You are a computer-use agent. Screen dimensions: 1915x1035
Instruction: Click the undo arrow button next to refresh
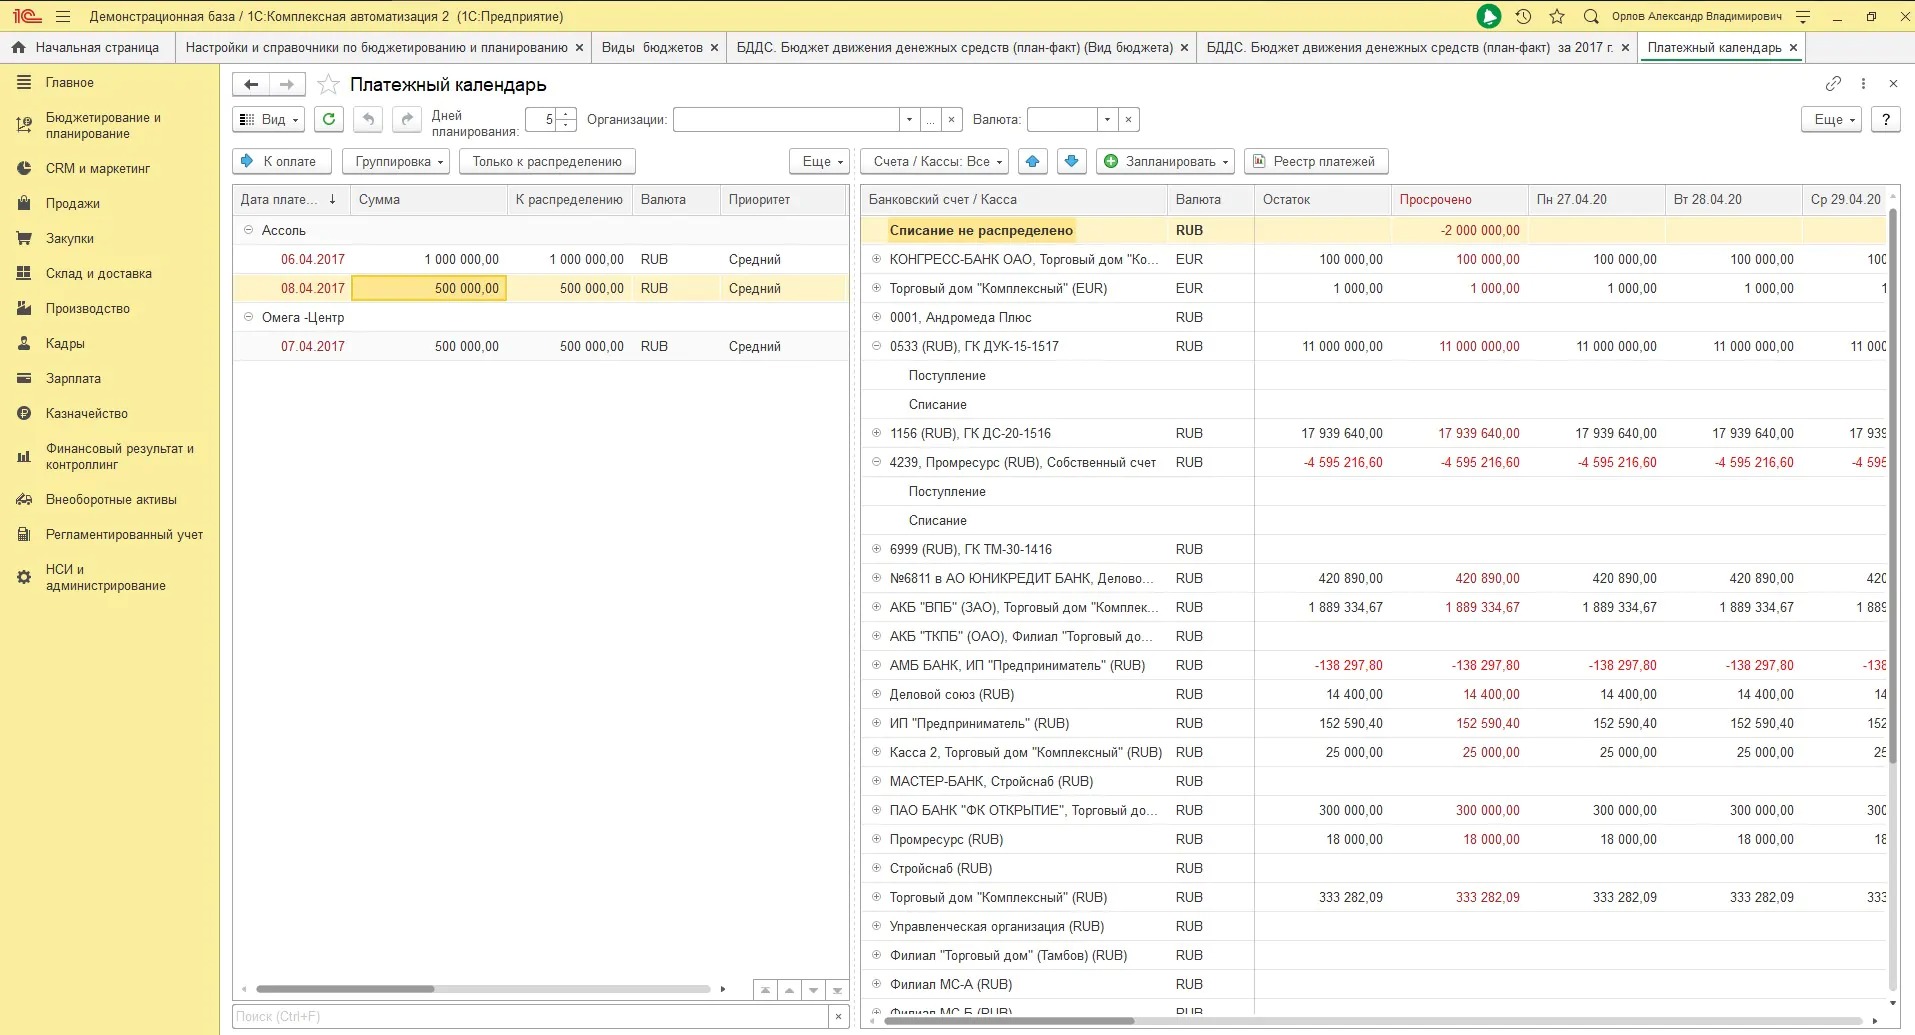coord(368,119)
